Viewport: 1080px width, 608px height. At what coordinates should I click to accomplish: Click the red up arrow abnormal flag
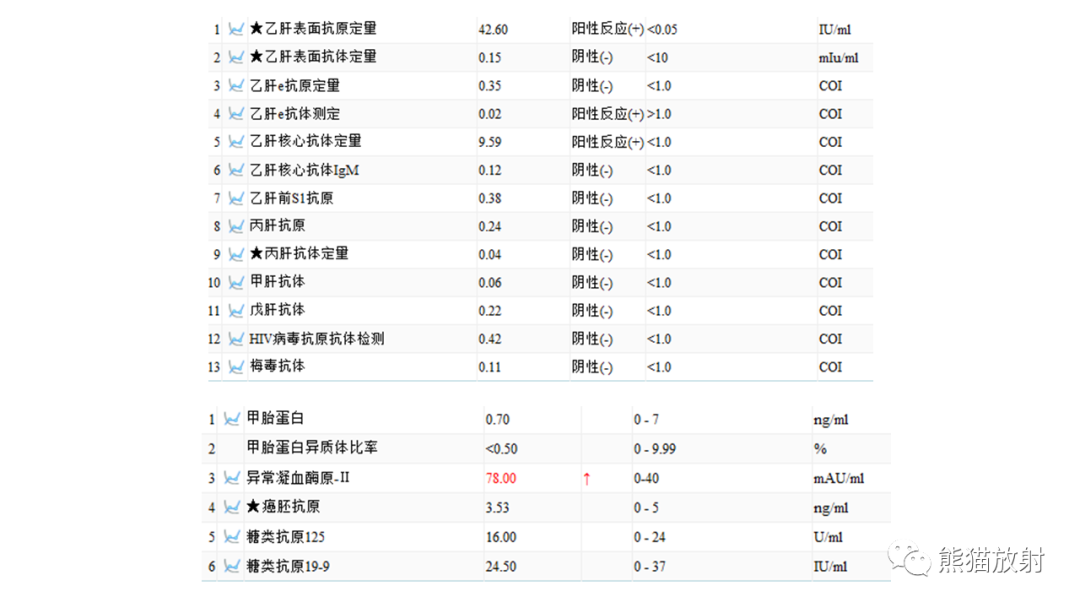tap(587, 479)
